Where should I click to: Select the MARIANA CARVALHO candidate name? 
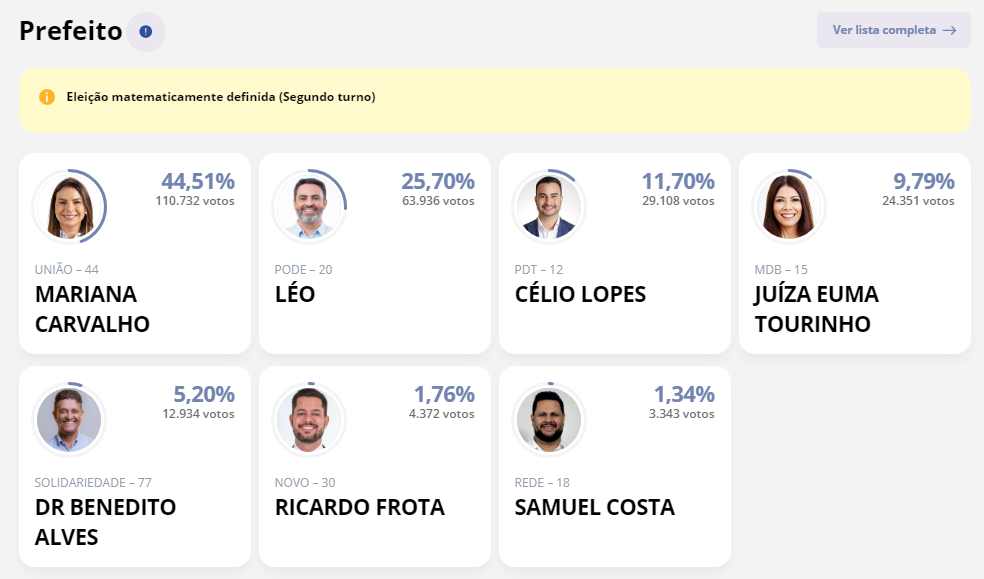[92, 309]
